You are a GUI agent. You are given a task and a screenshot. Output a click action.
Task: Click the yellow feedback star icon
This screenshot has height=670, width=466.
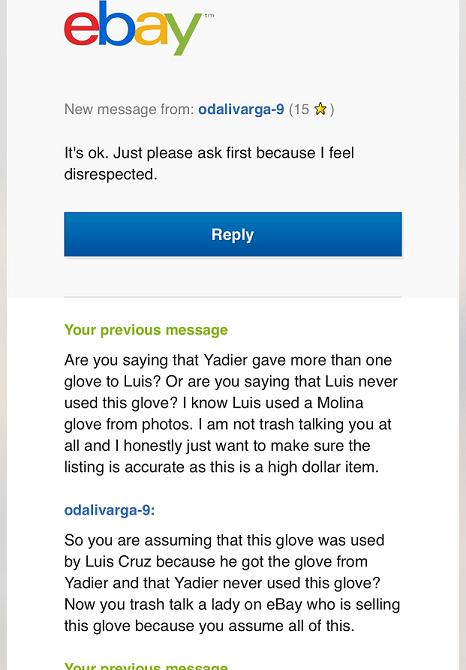(x=320, y=109)
